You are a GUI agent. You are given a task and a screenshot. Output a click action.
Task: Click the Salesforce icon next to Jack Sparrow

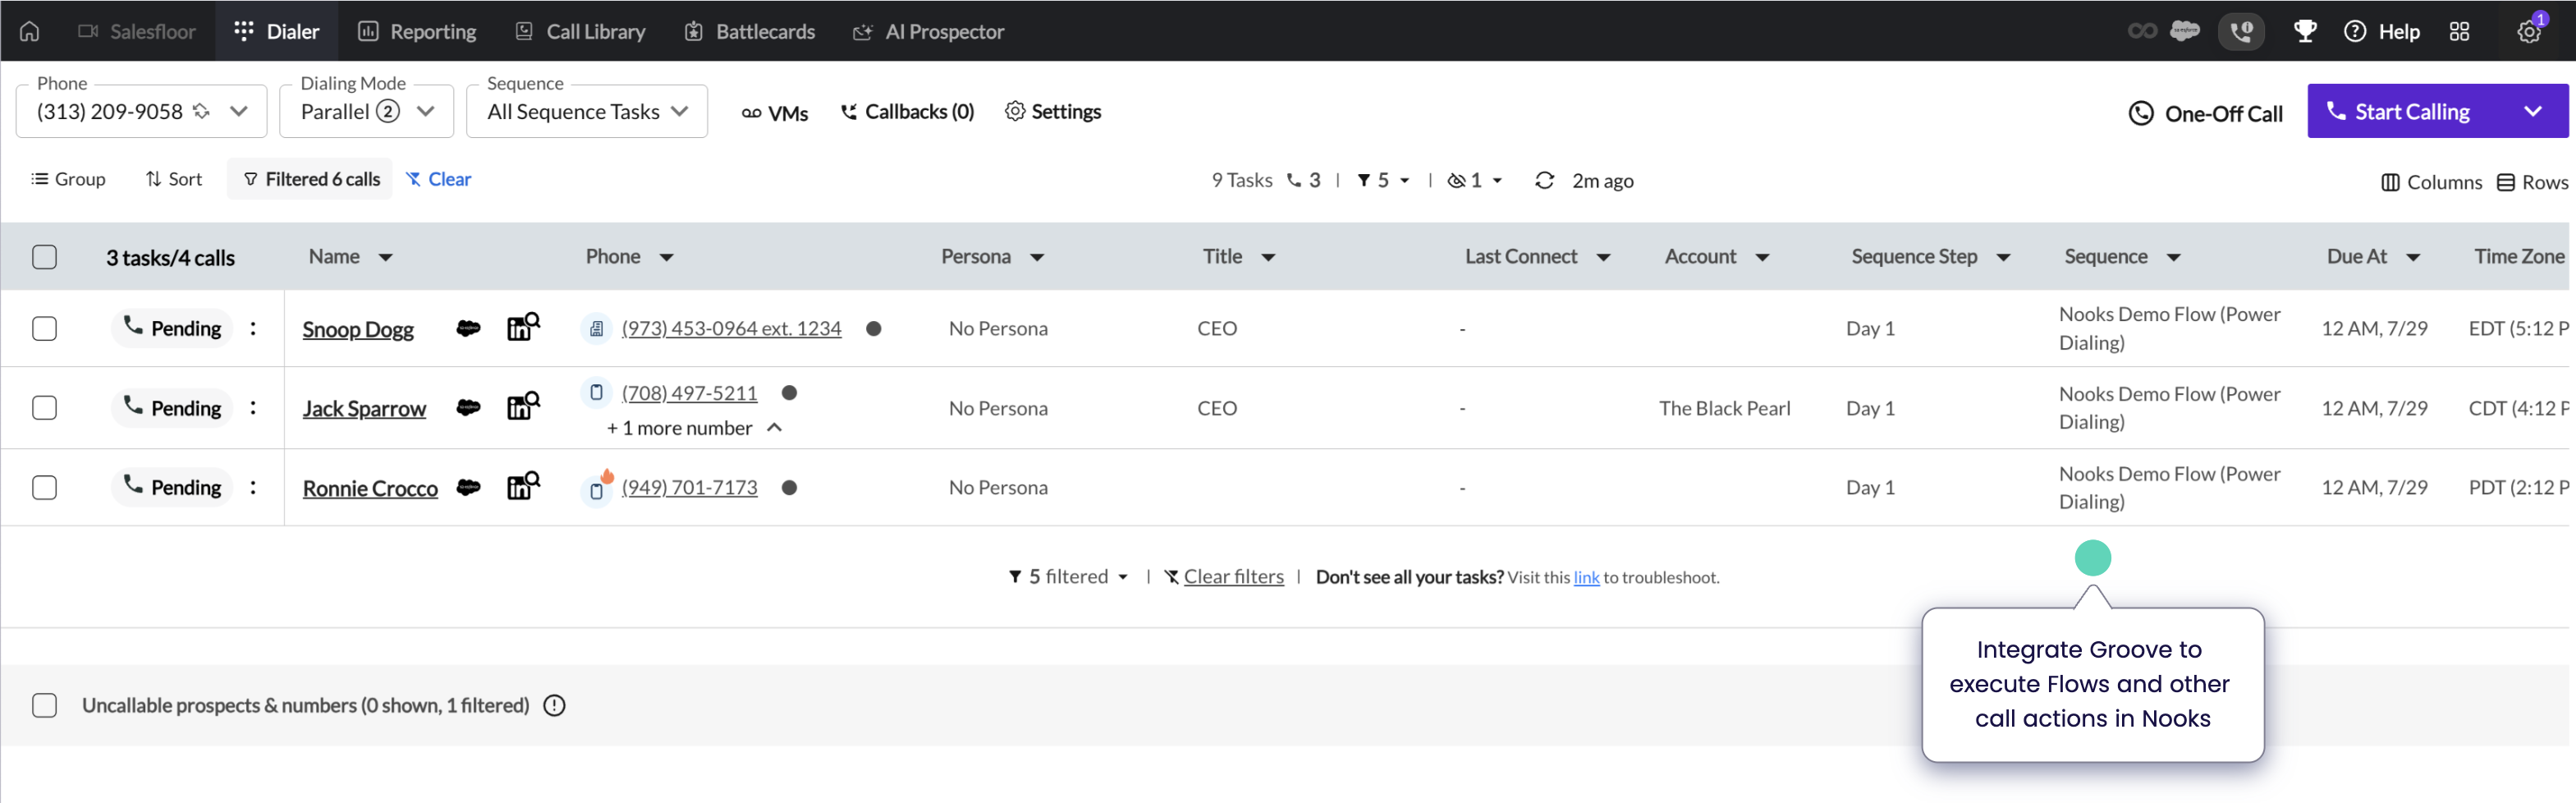click(468, 407)
